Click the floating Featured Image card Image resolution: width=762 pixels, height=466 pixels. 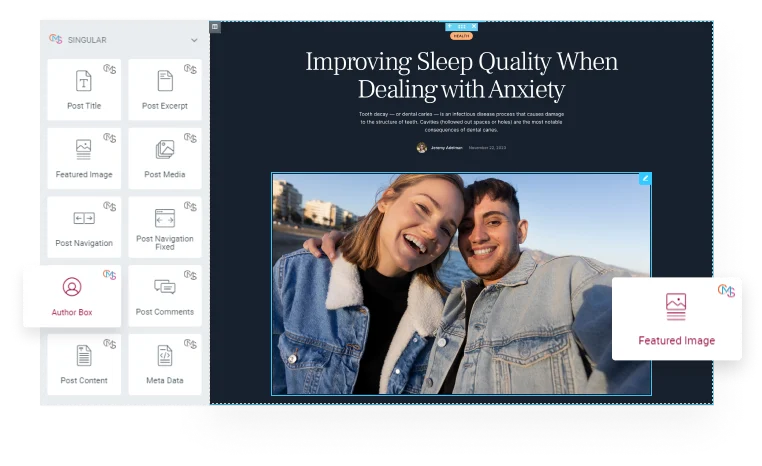pyautogui.click(x=676, y=319)
